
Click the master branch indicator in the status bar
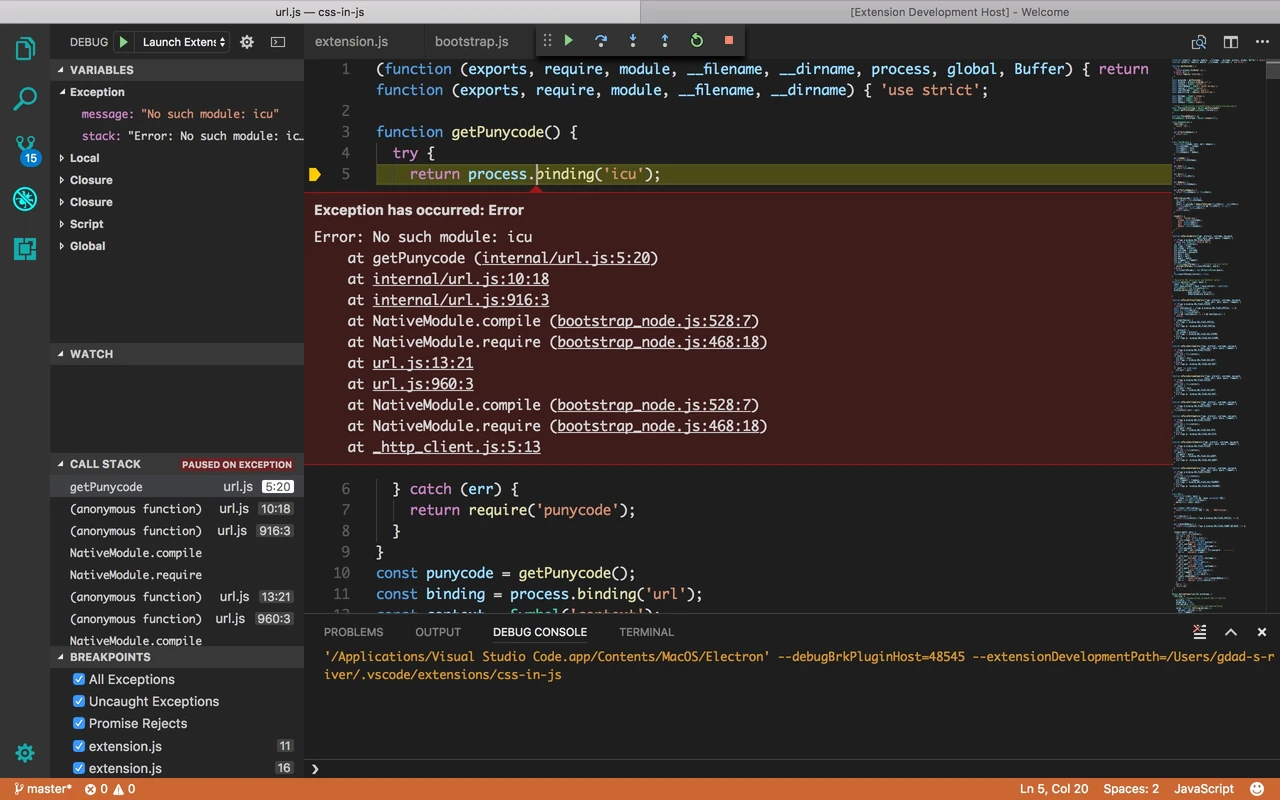[x=43, y=789]
